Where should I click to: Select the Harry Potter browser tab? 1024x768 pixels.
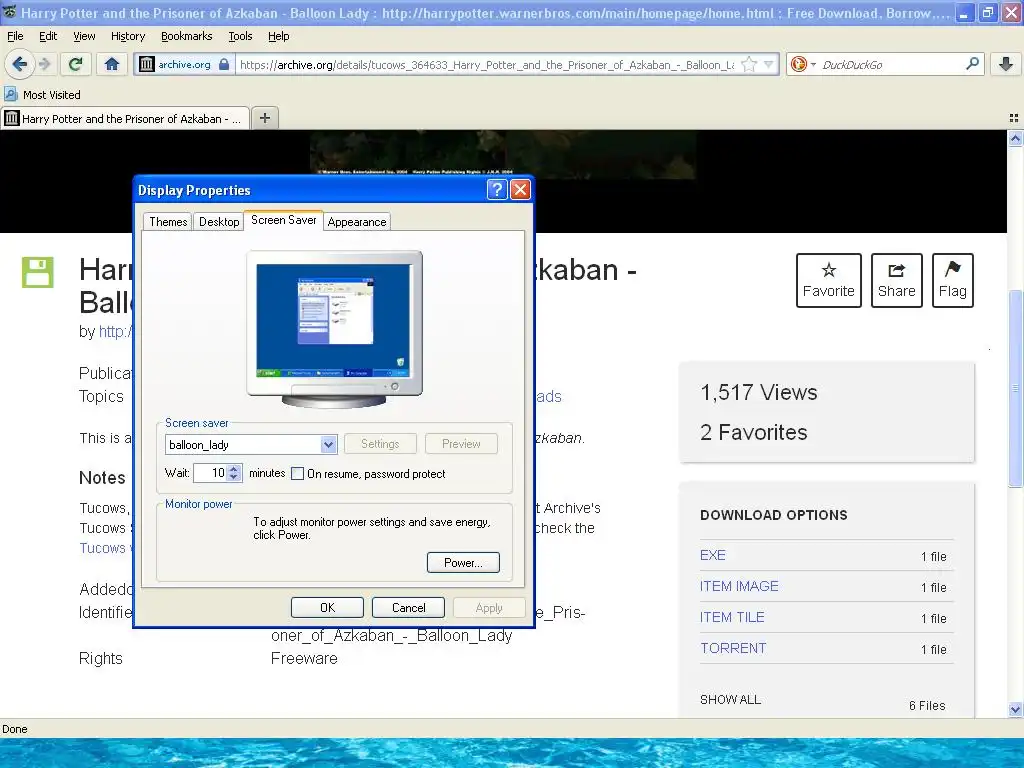click(125, 118)
